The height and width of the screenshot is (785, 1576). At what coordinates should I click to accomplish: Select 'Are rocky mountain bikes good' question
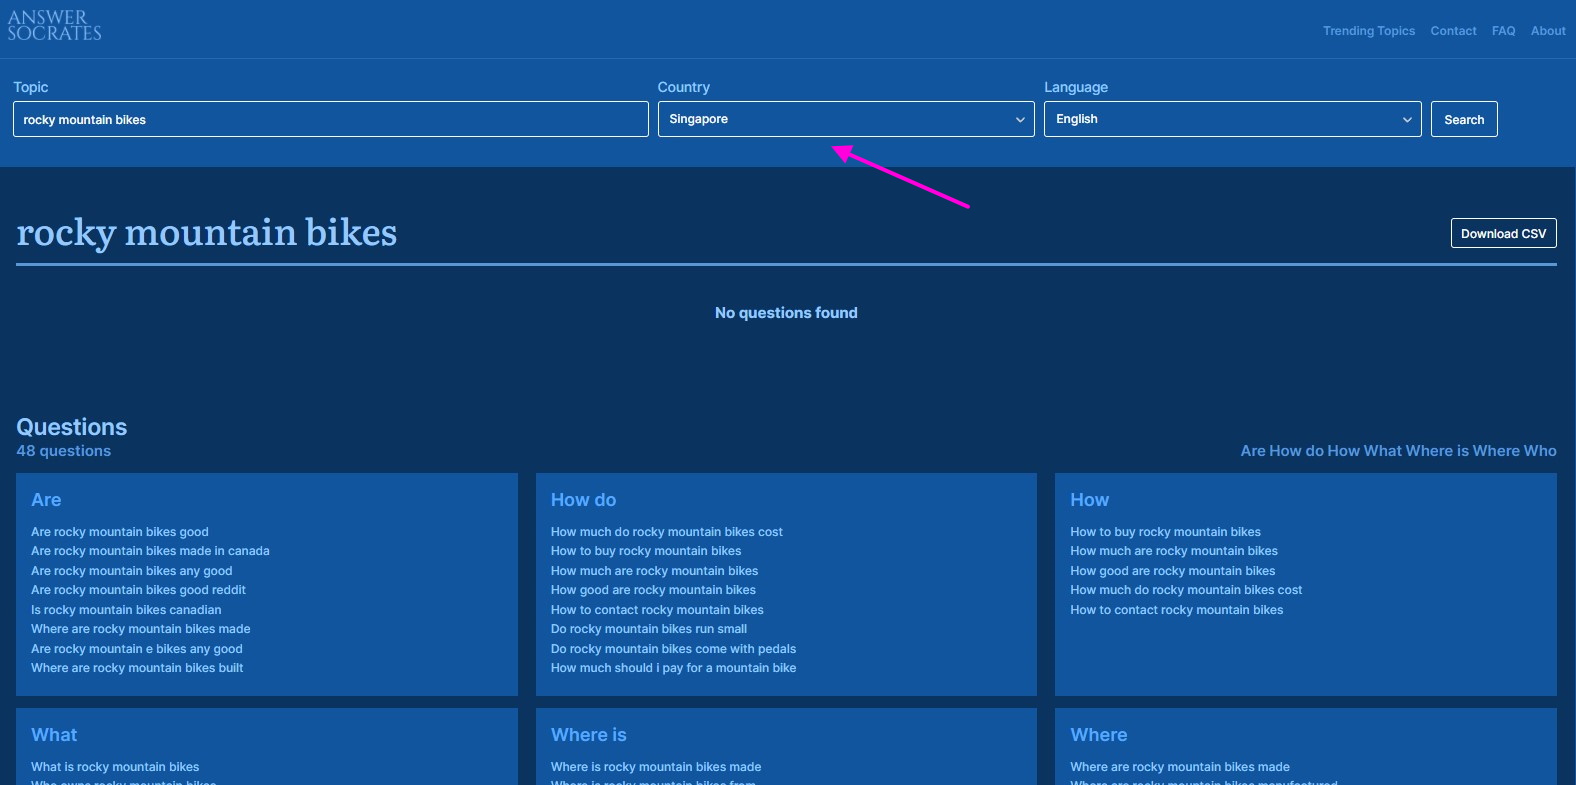pyautogui.click(x=120, y=532)
